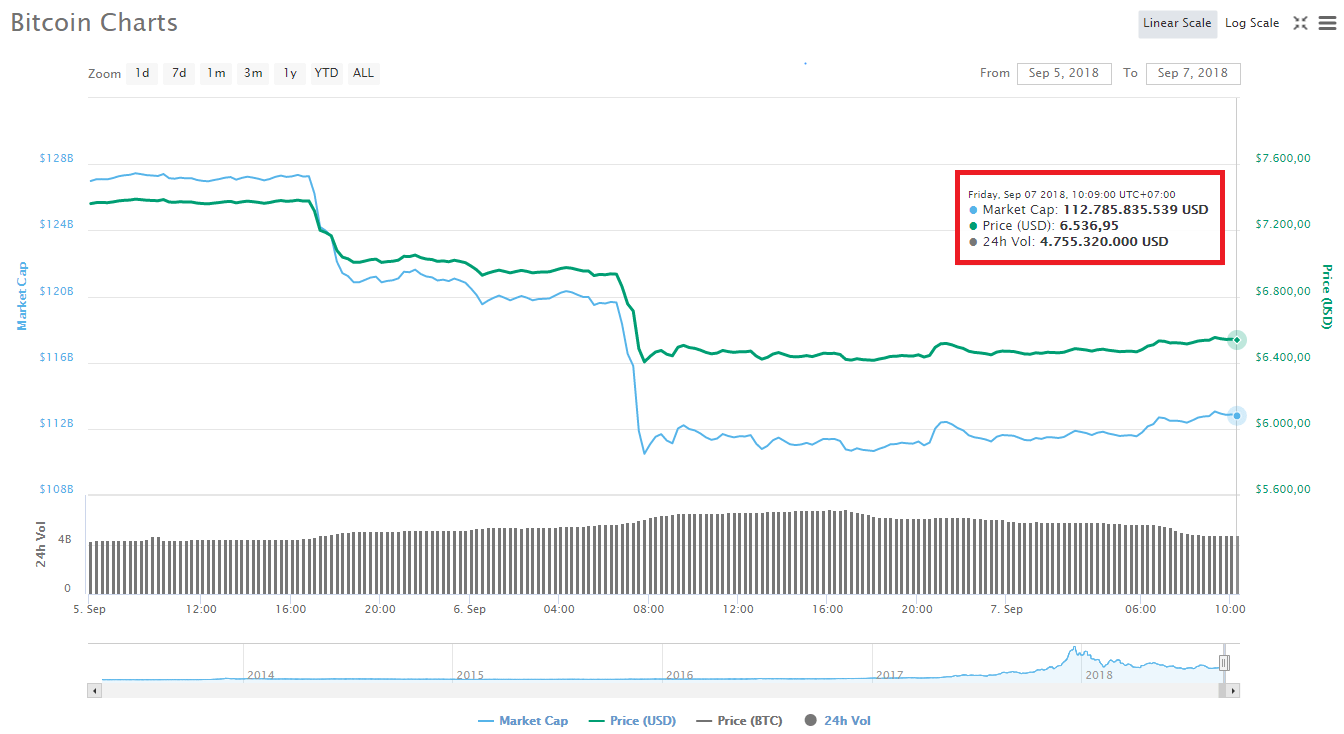Switch to Log Scale

pyautogui.click(x=1252, y=23)
